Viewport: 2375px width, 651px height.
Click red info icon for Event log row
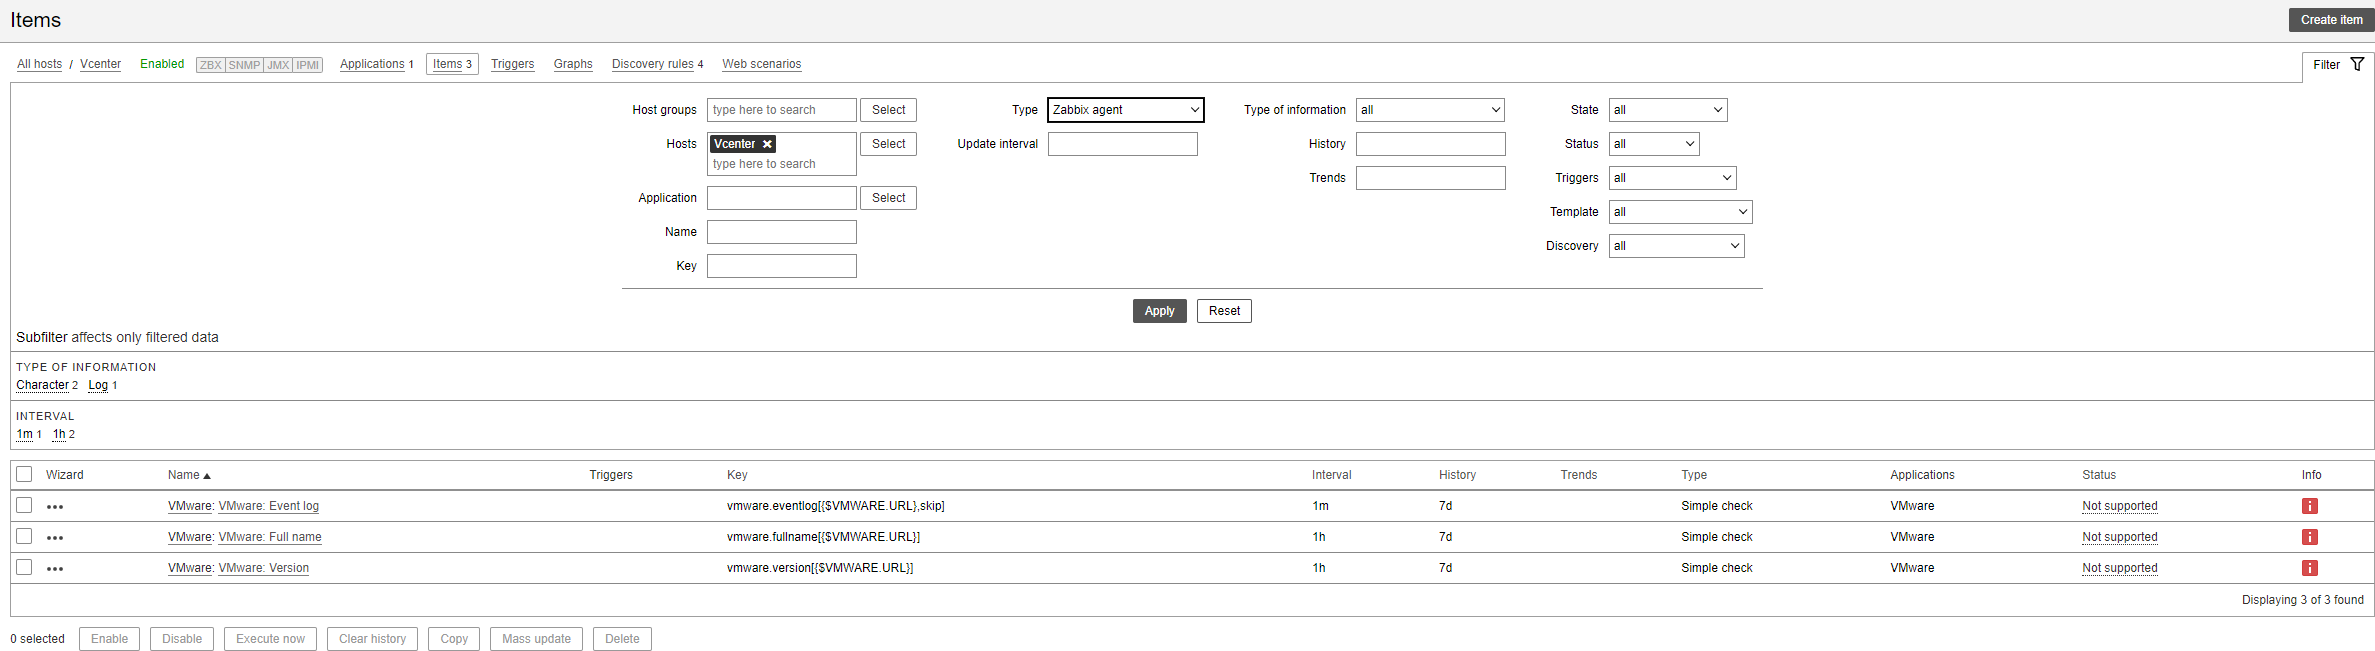coord(2309,506)
